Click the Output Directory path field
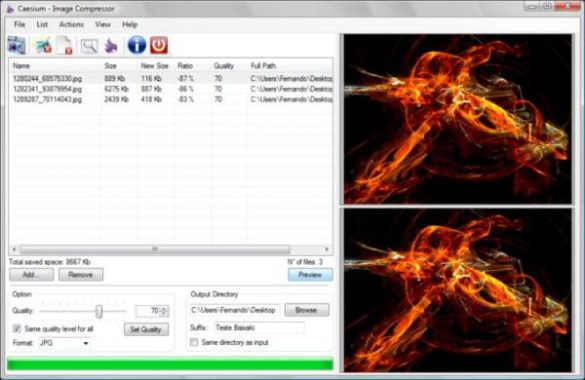 tap(235, 310)
